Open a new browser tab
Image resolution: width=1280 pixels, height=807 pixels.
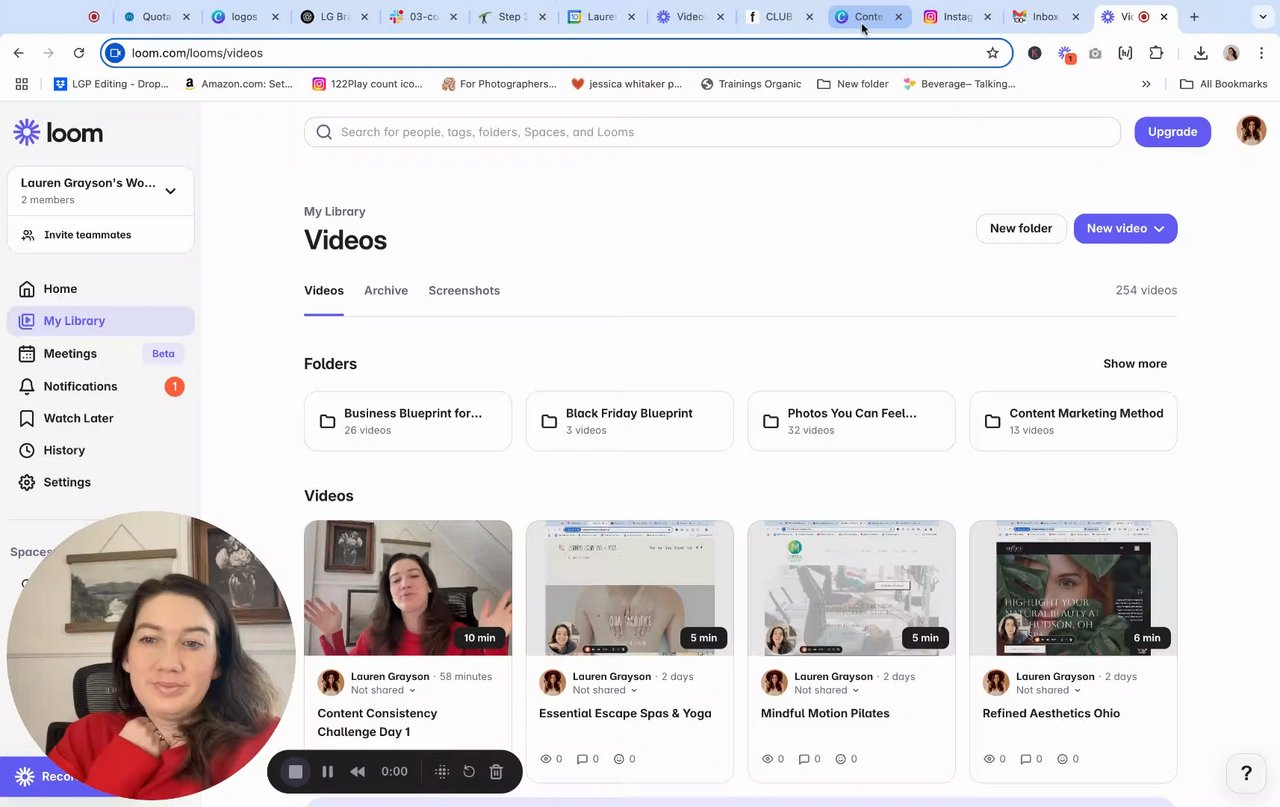tap(1194, 17)
